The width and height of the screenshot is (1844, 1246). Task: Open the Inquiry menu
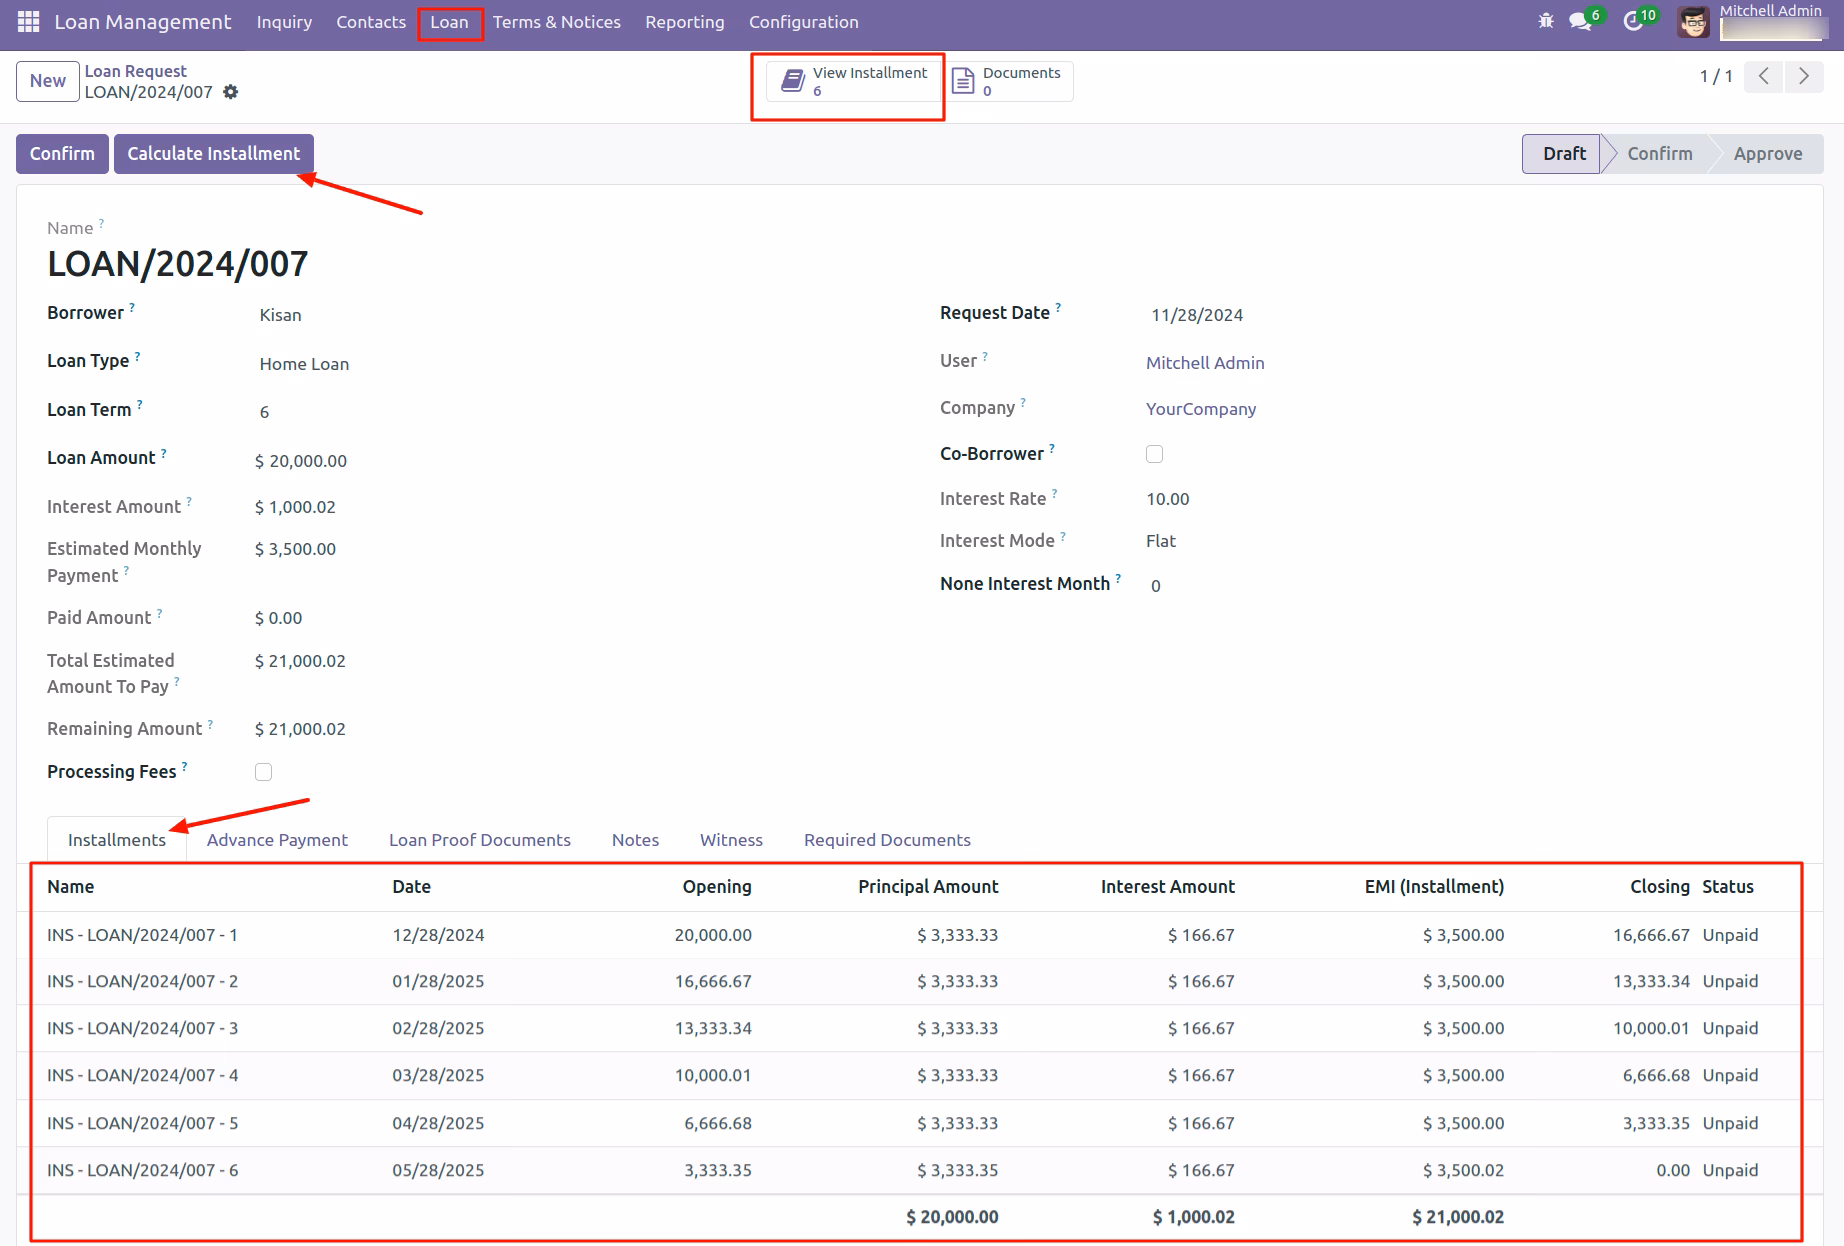[x=284, y=22]
